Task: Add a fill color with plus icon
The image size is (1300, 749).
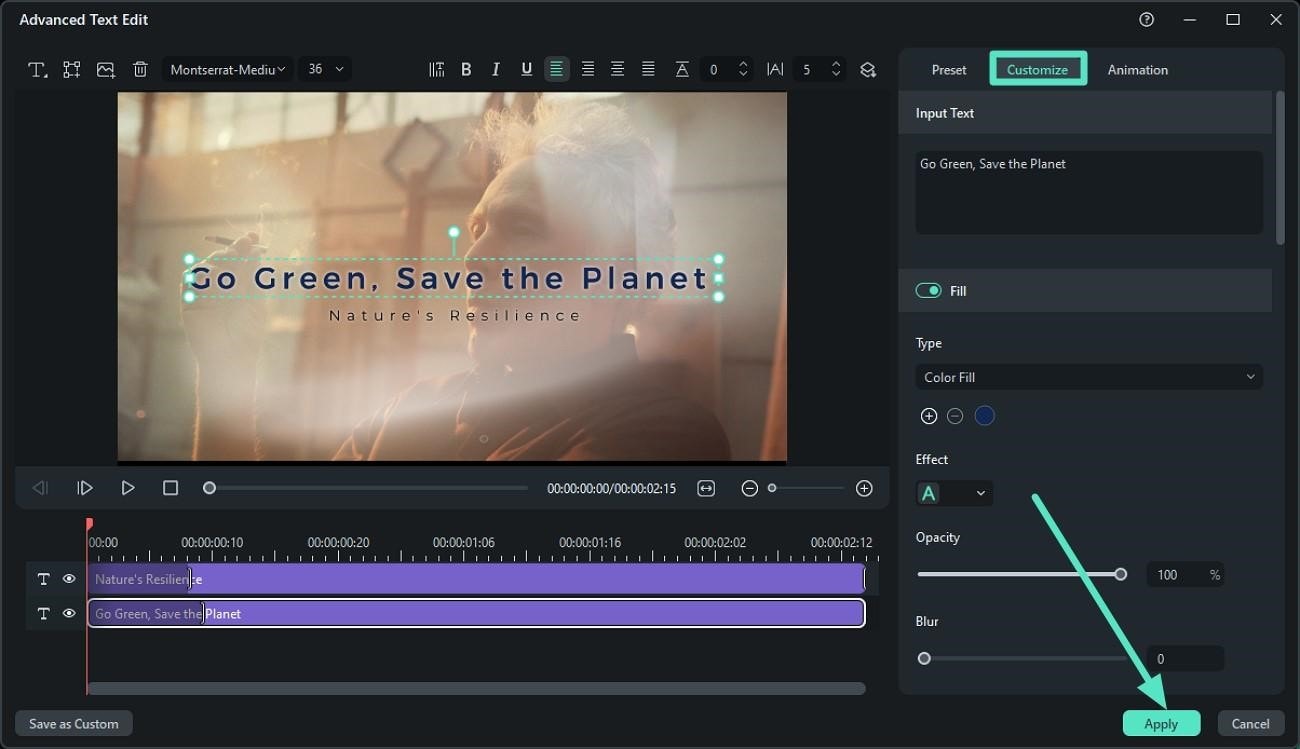Action: point(929,416)
